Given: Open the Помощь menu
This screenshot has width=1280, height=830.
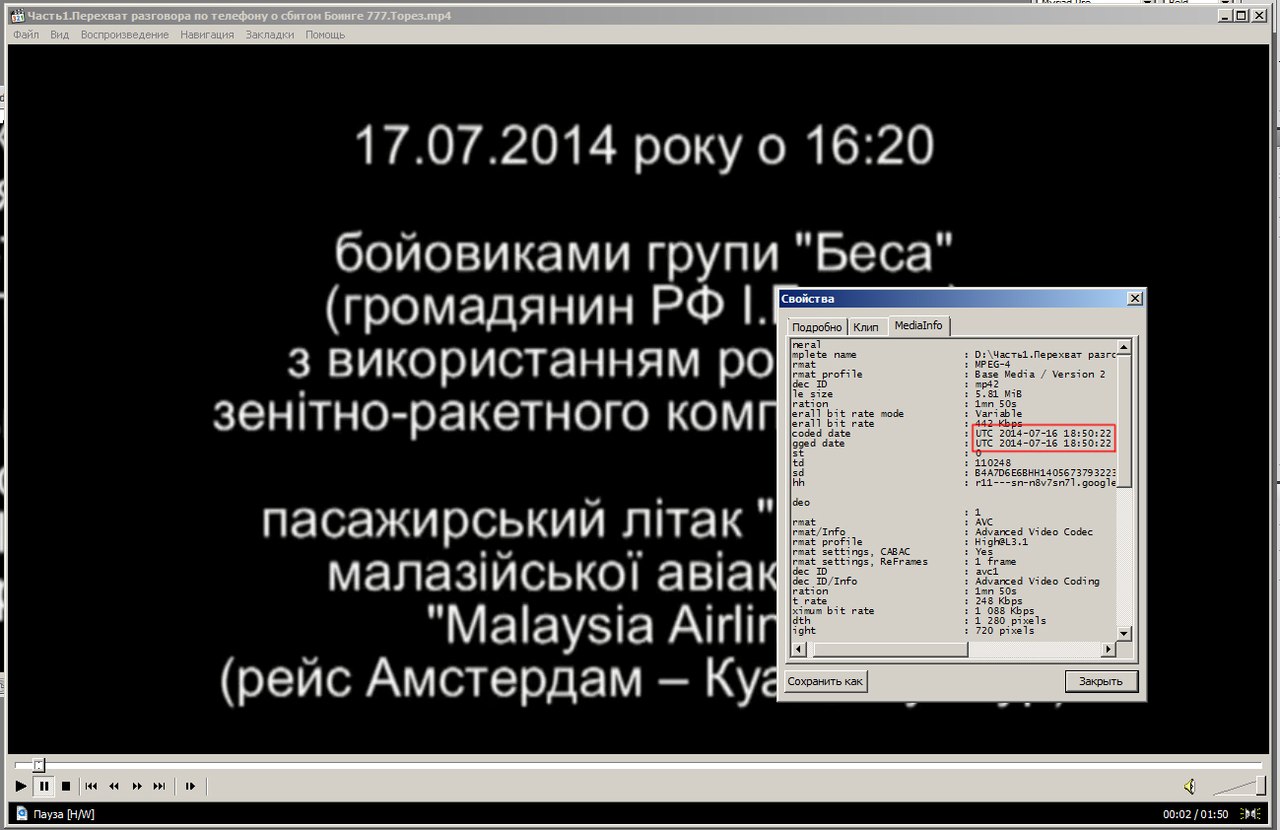Looking at the screenshot, I should tap(325, 34).
